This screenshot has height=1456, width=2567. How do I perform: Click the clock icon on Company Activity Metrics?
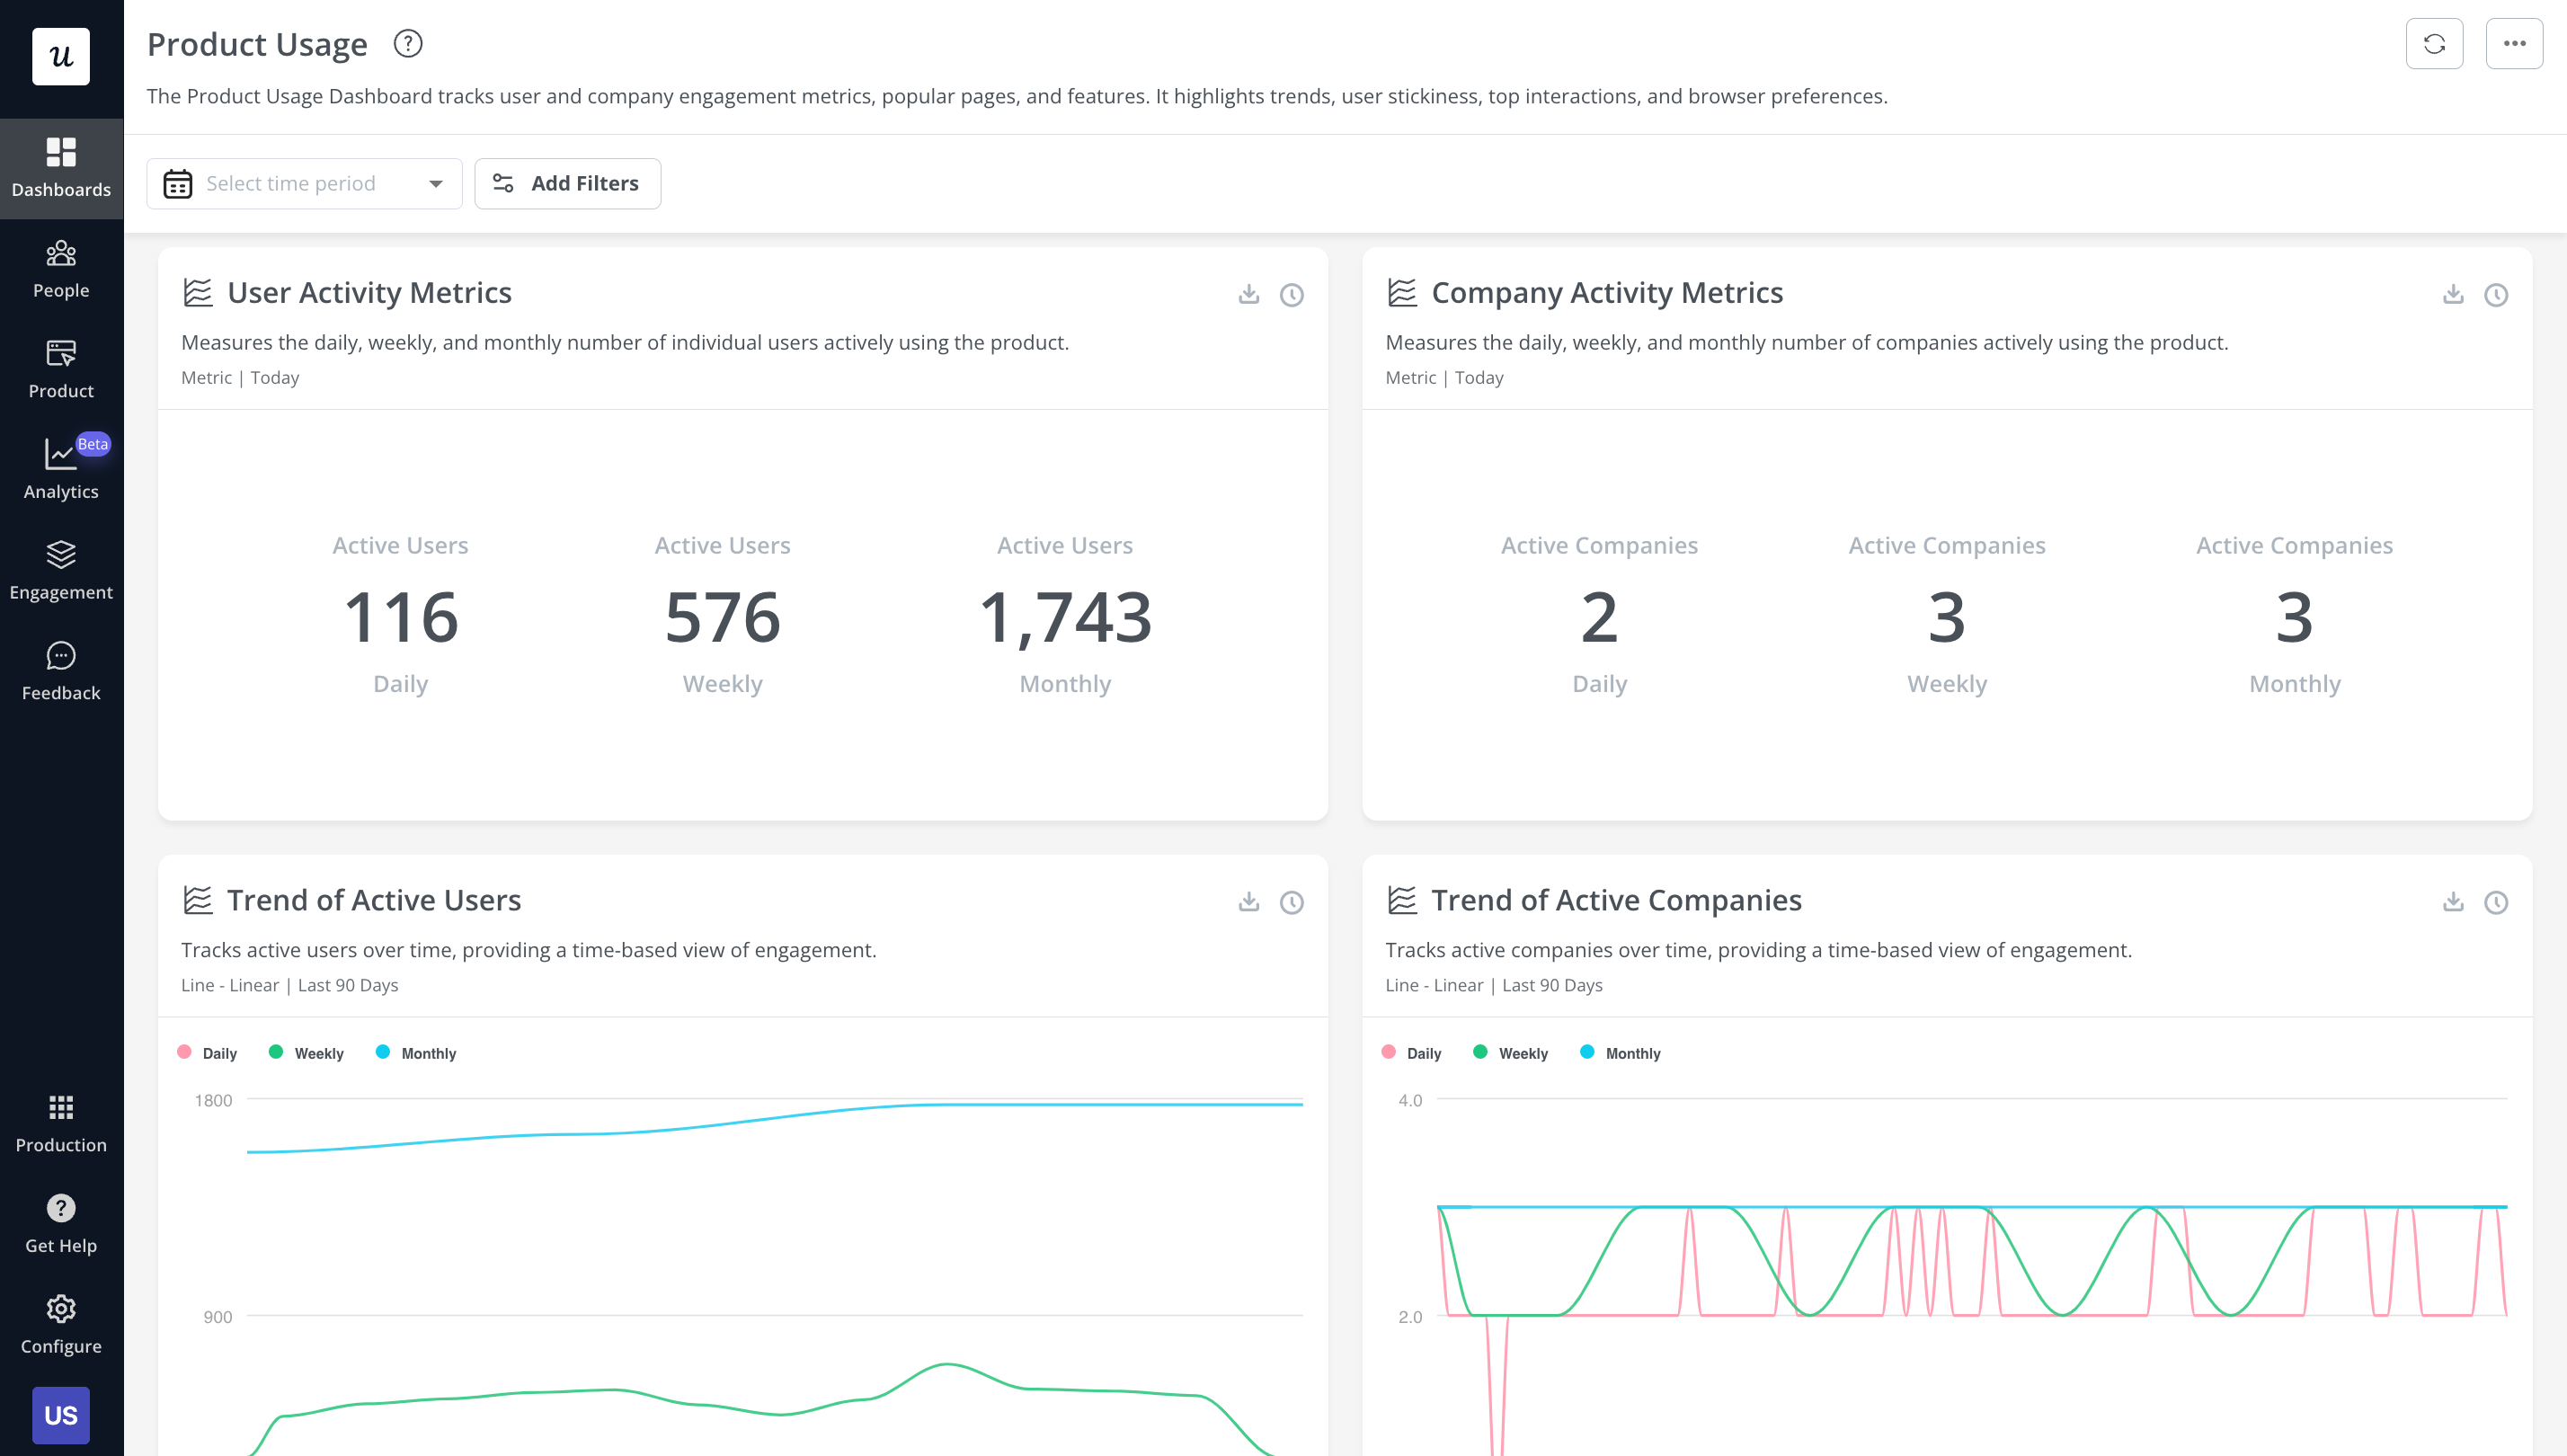[2497, 294]
